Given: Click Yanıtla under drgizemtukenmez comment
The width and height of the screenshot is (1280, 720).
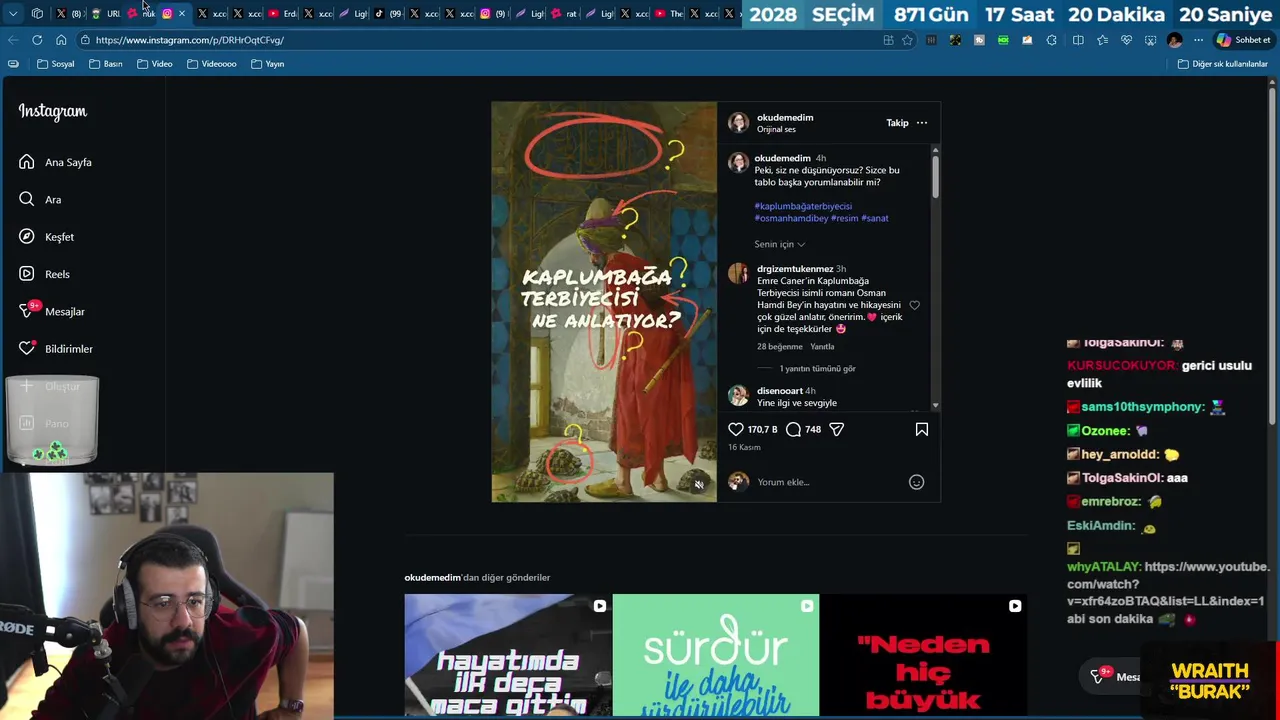Looking at the screenshot, I should (x=822, y=347).
